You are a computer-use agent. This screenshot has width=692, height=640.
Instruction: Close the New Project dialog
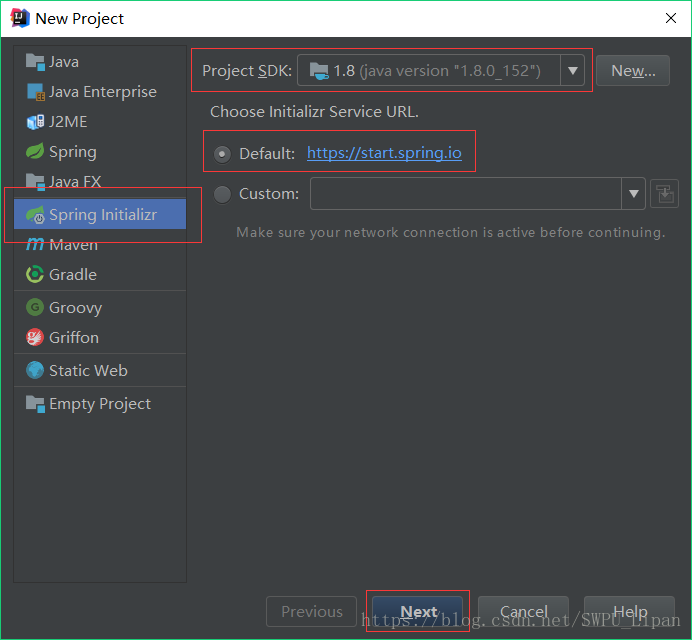(671, 18)
